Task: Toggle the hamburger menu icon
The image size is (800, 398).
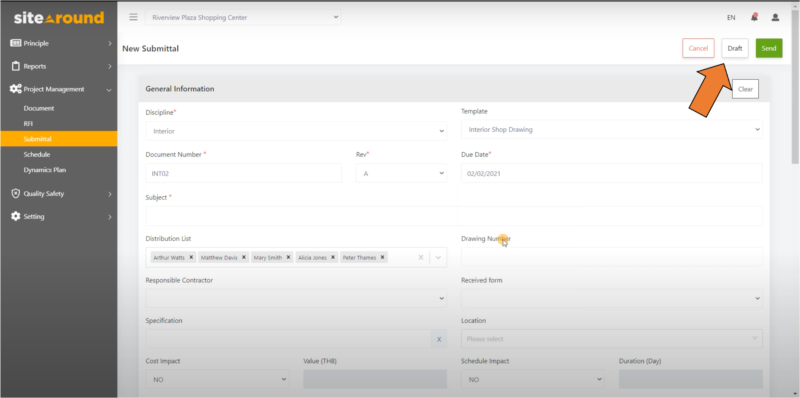Action: pyautogui.click(x=133, y=17)
